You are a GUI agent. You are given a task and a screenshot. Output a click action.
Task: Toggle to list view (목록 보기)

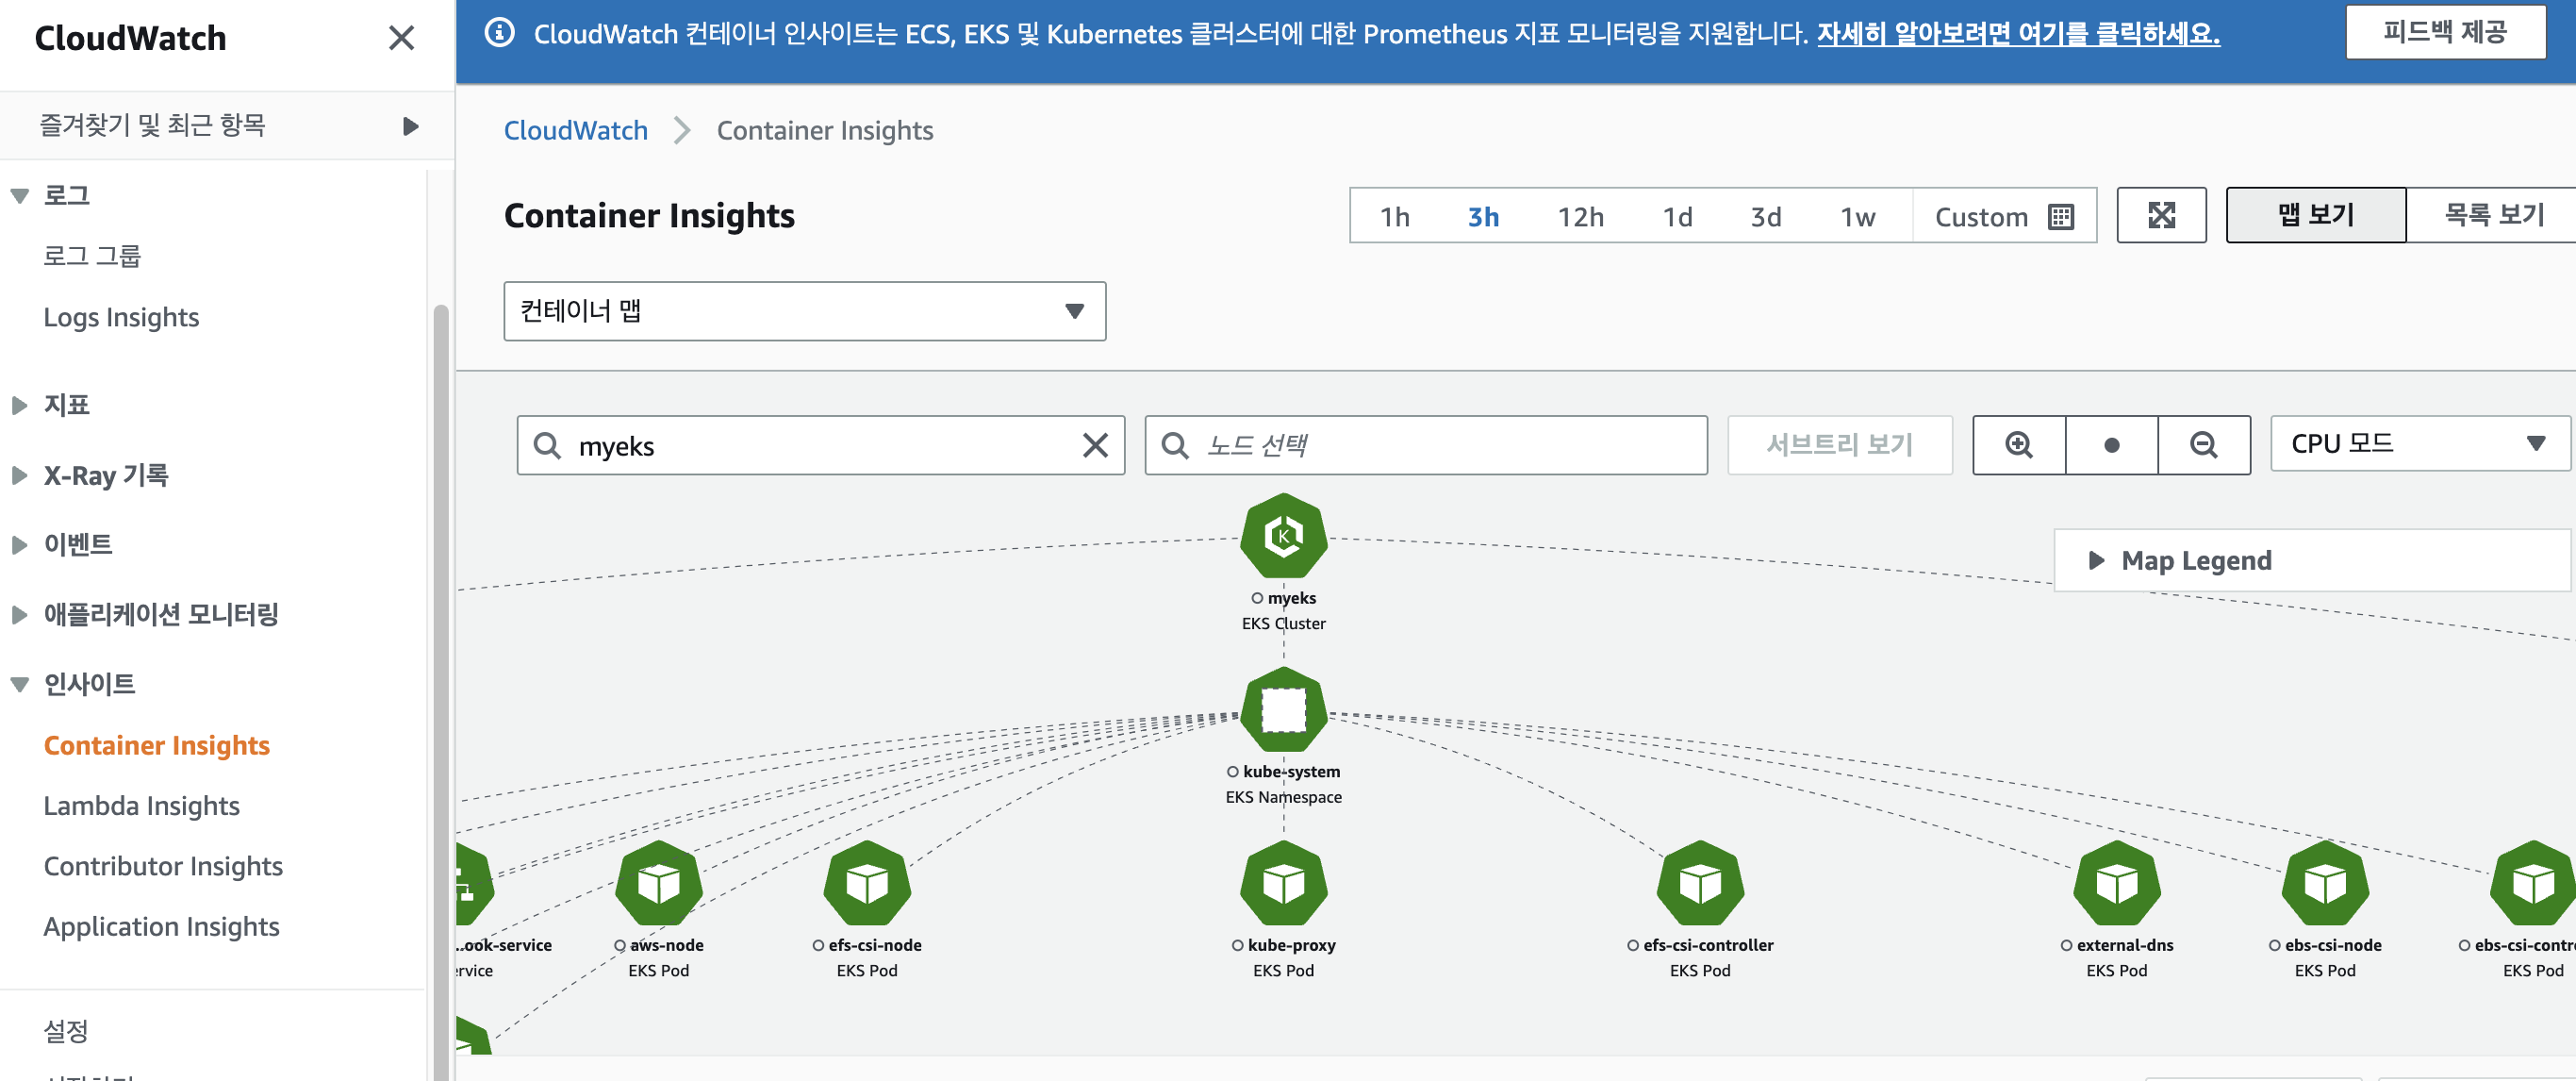click(2493, 216)
